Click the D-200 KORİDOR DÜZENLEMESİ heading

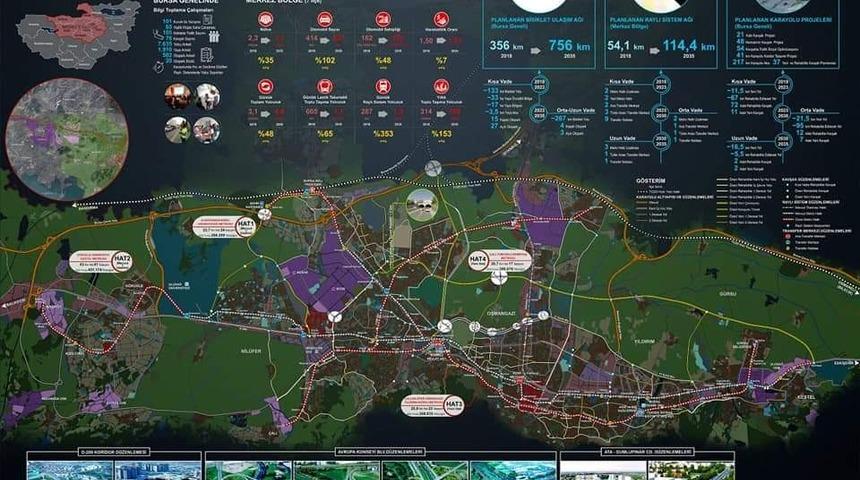[x=114, y=453]
